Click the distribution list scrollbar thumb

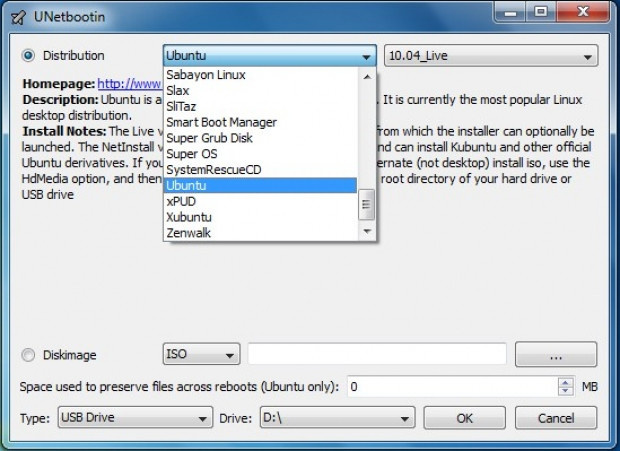point(367,204)
